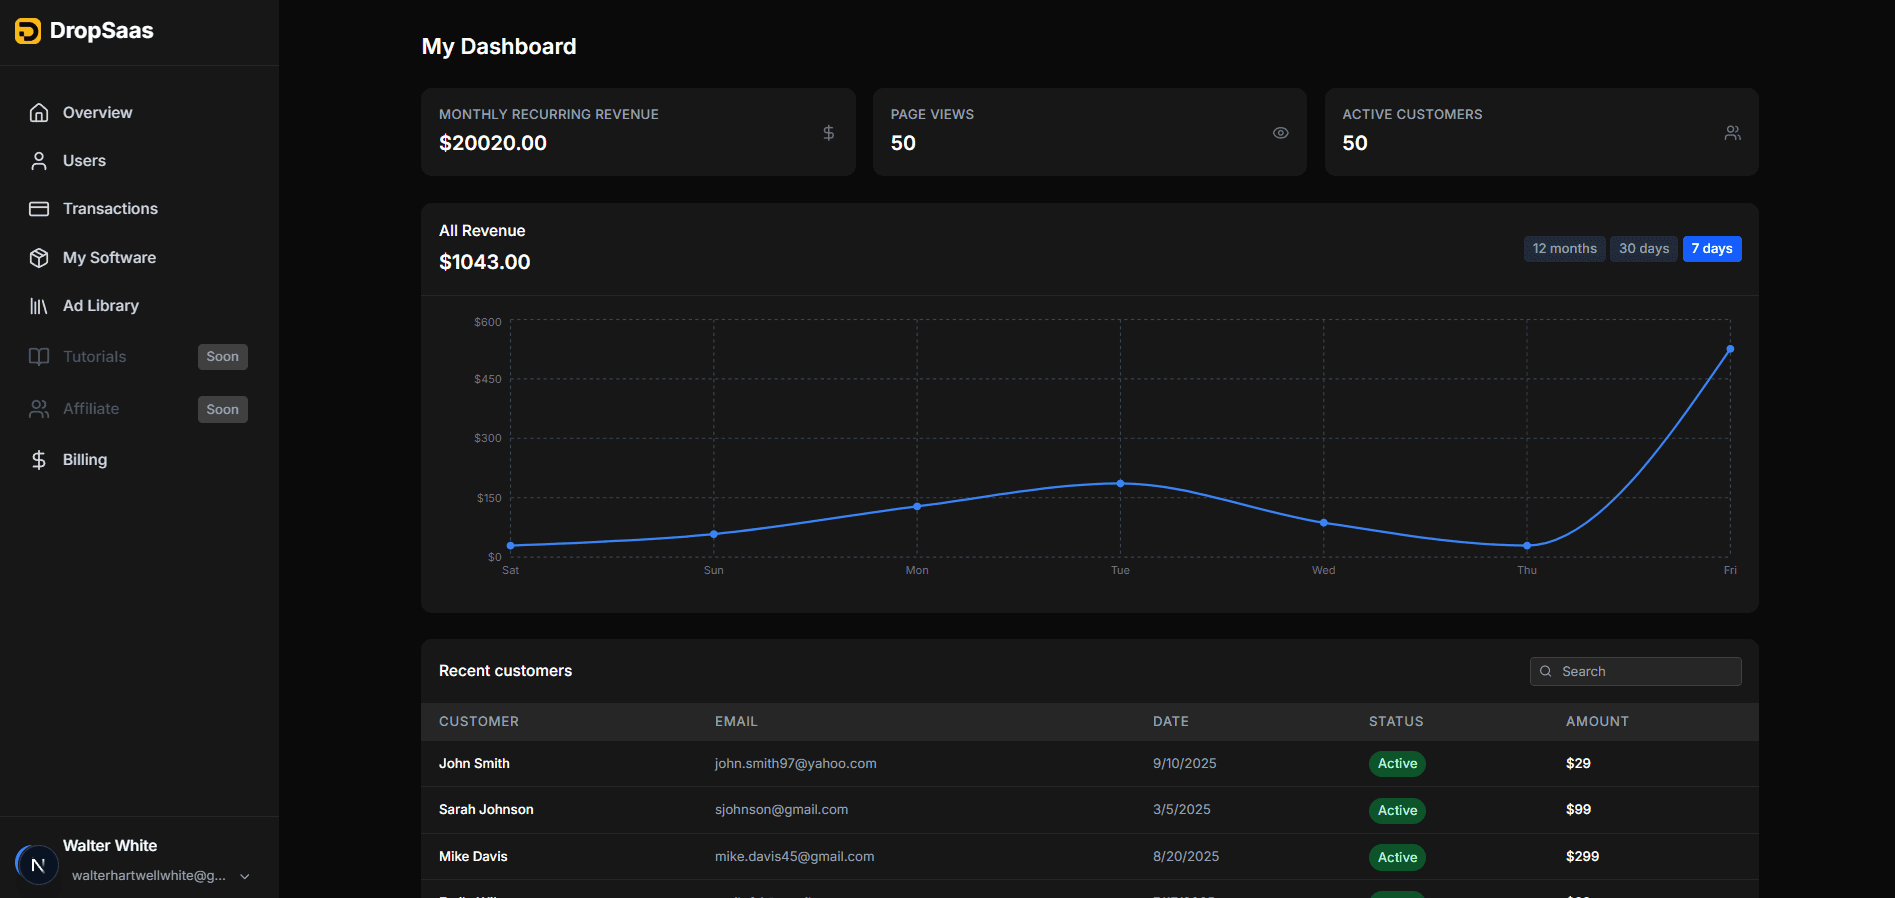The height and width of the screenshot is (898, 1895).
Task: Click the Users person icon in sidebar
Action: (x=39, y=161)
